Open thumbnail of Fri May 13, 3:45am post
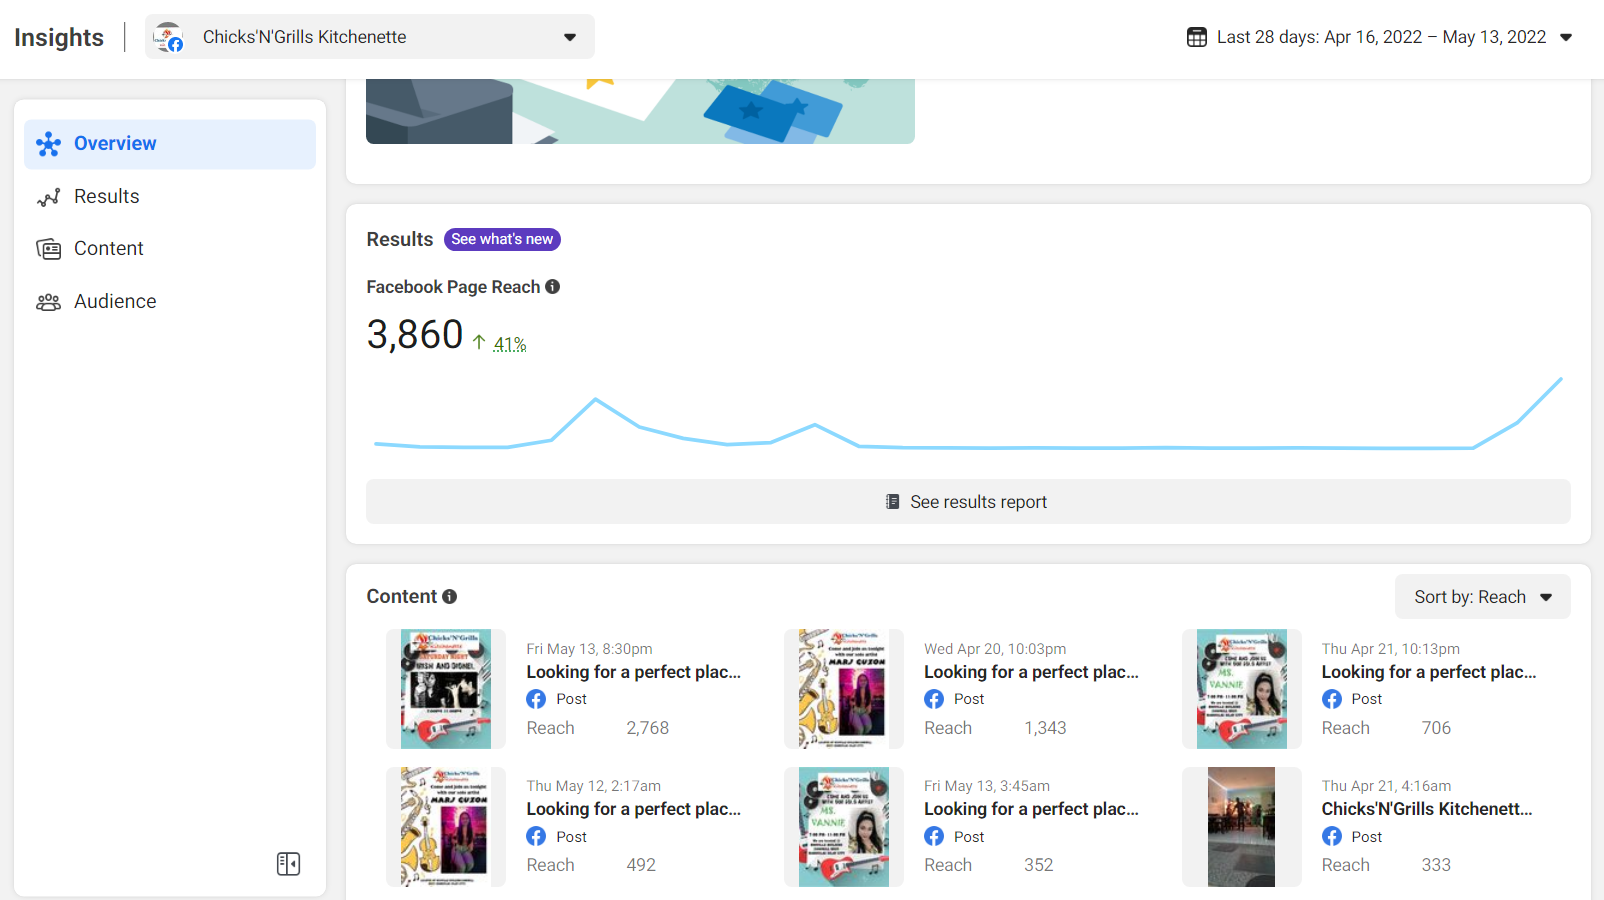The width and height of the screenshot is (1604, 900). [844, 827]
